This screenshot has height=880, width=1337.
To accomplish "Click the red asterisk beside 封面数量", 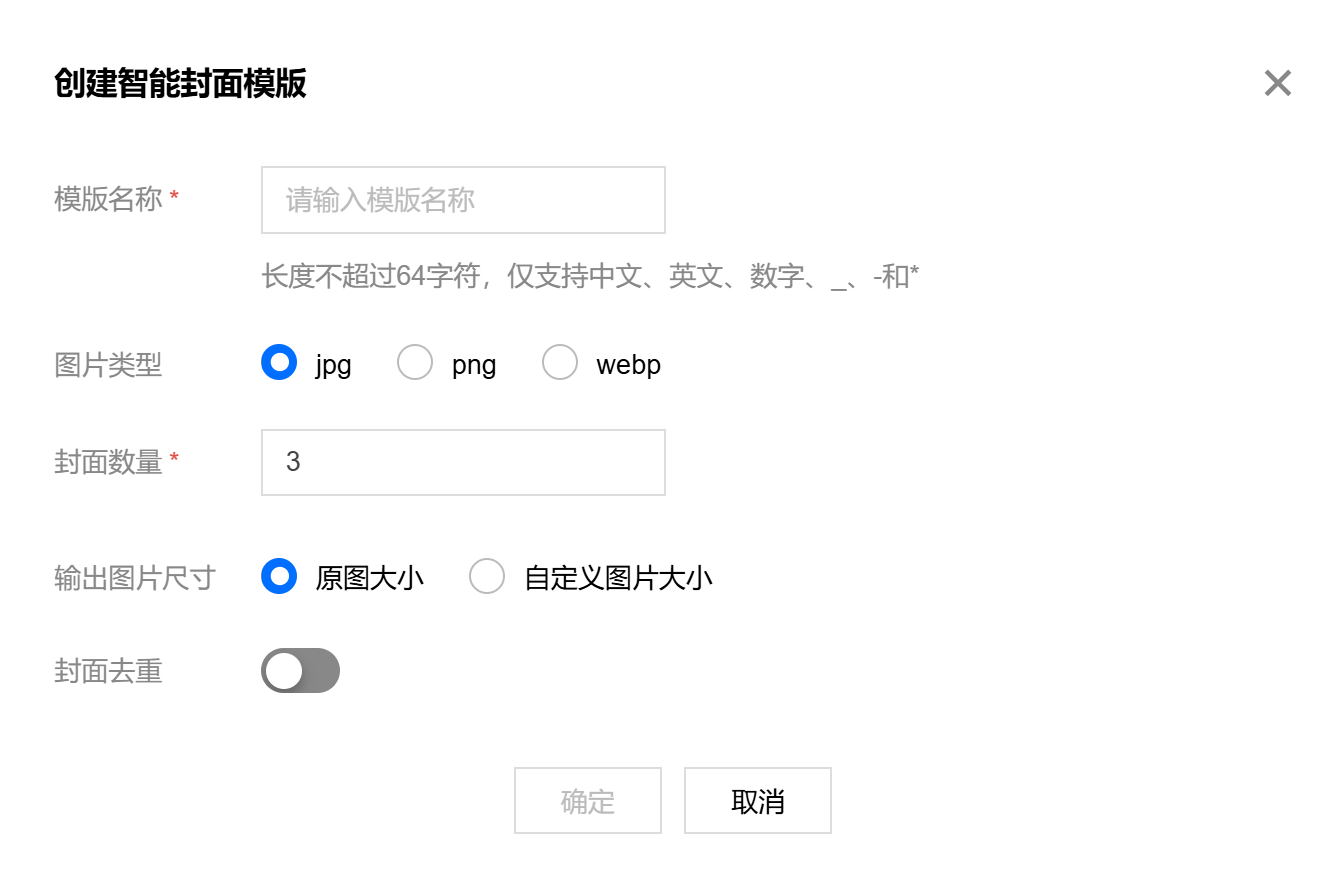I will 174,460.
